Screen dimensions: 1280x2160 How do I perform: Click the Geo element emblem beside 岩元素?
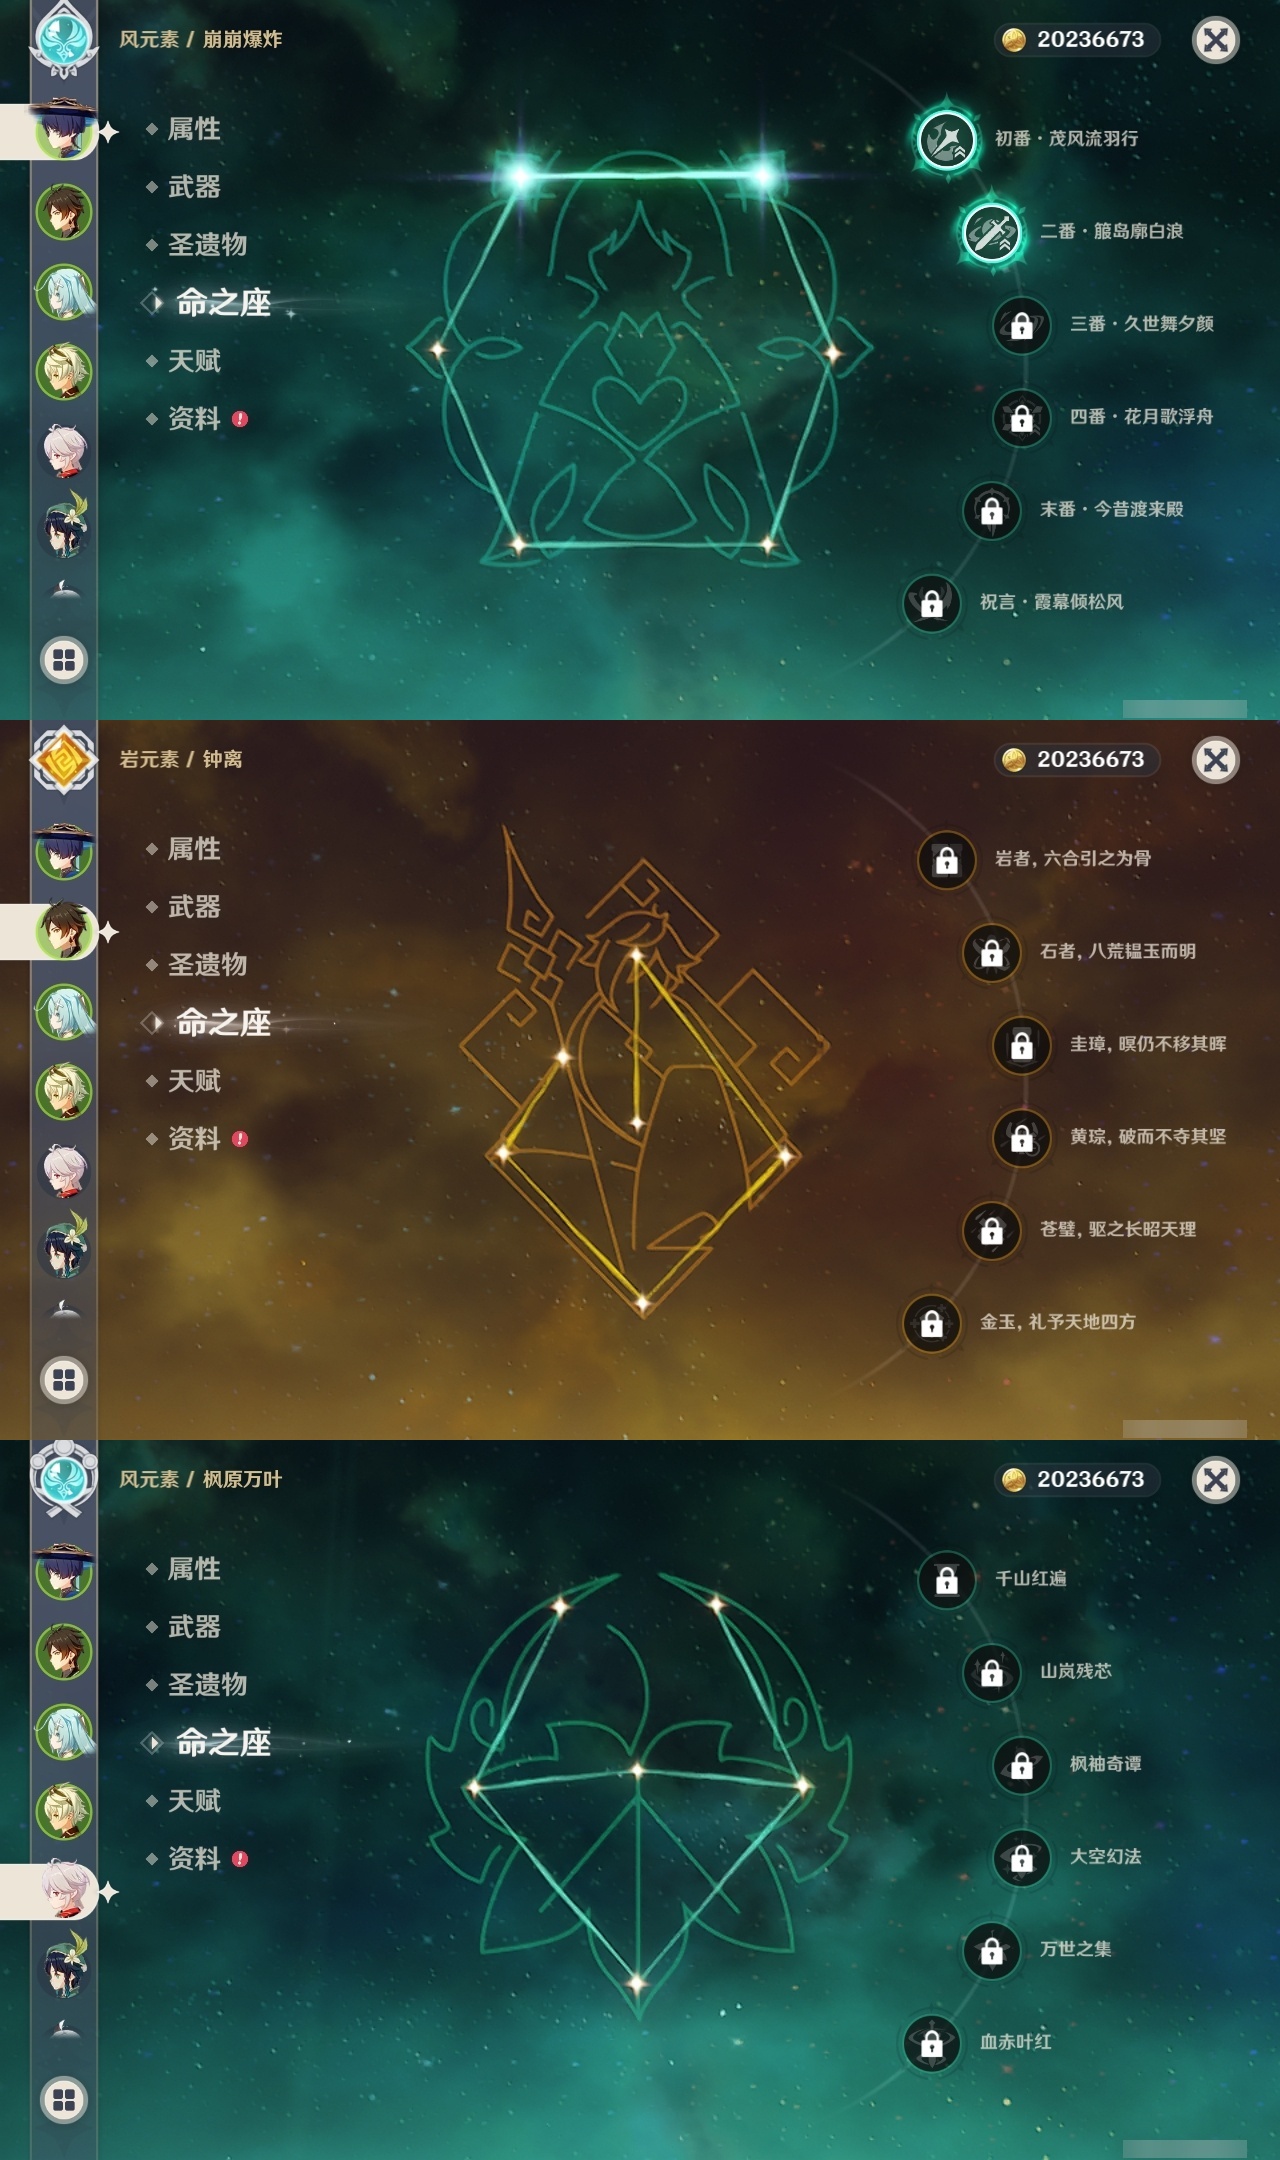64,759
